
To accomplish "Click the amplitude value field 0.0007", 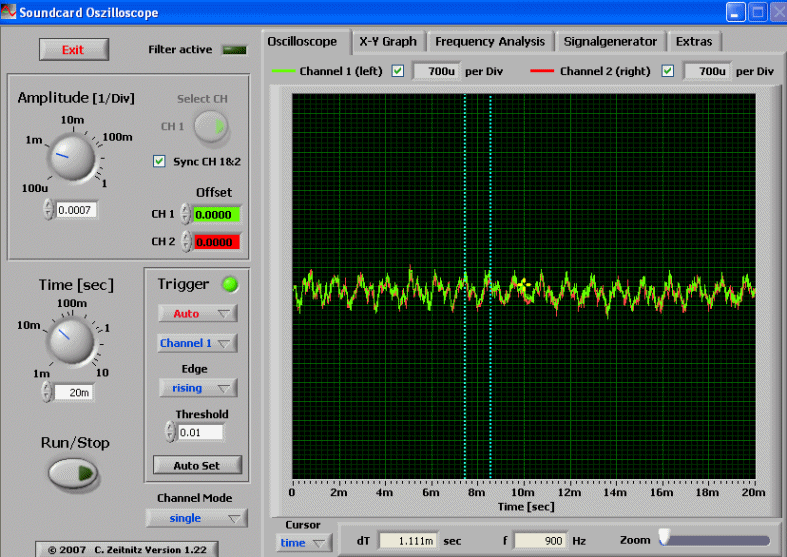I will click(x=75, y=210).
